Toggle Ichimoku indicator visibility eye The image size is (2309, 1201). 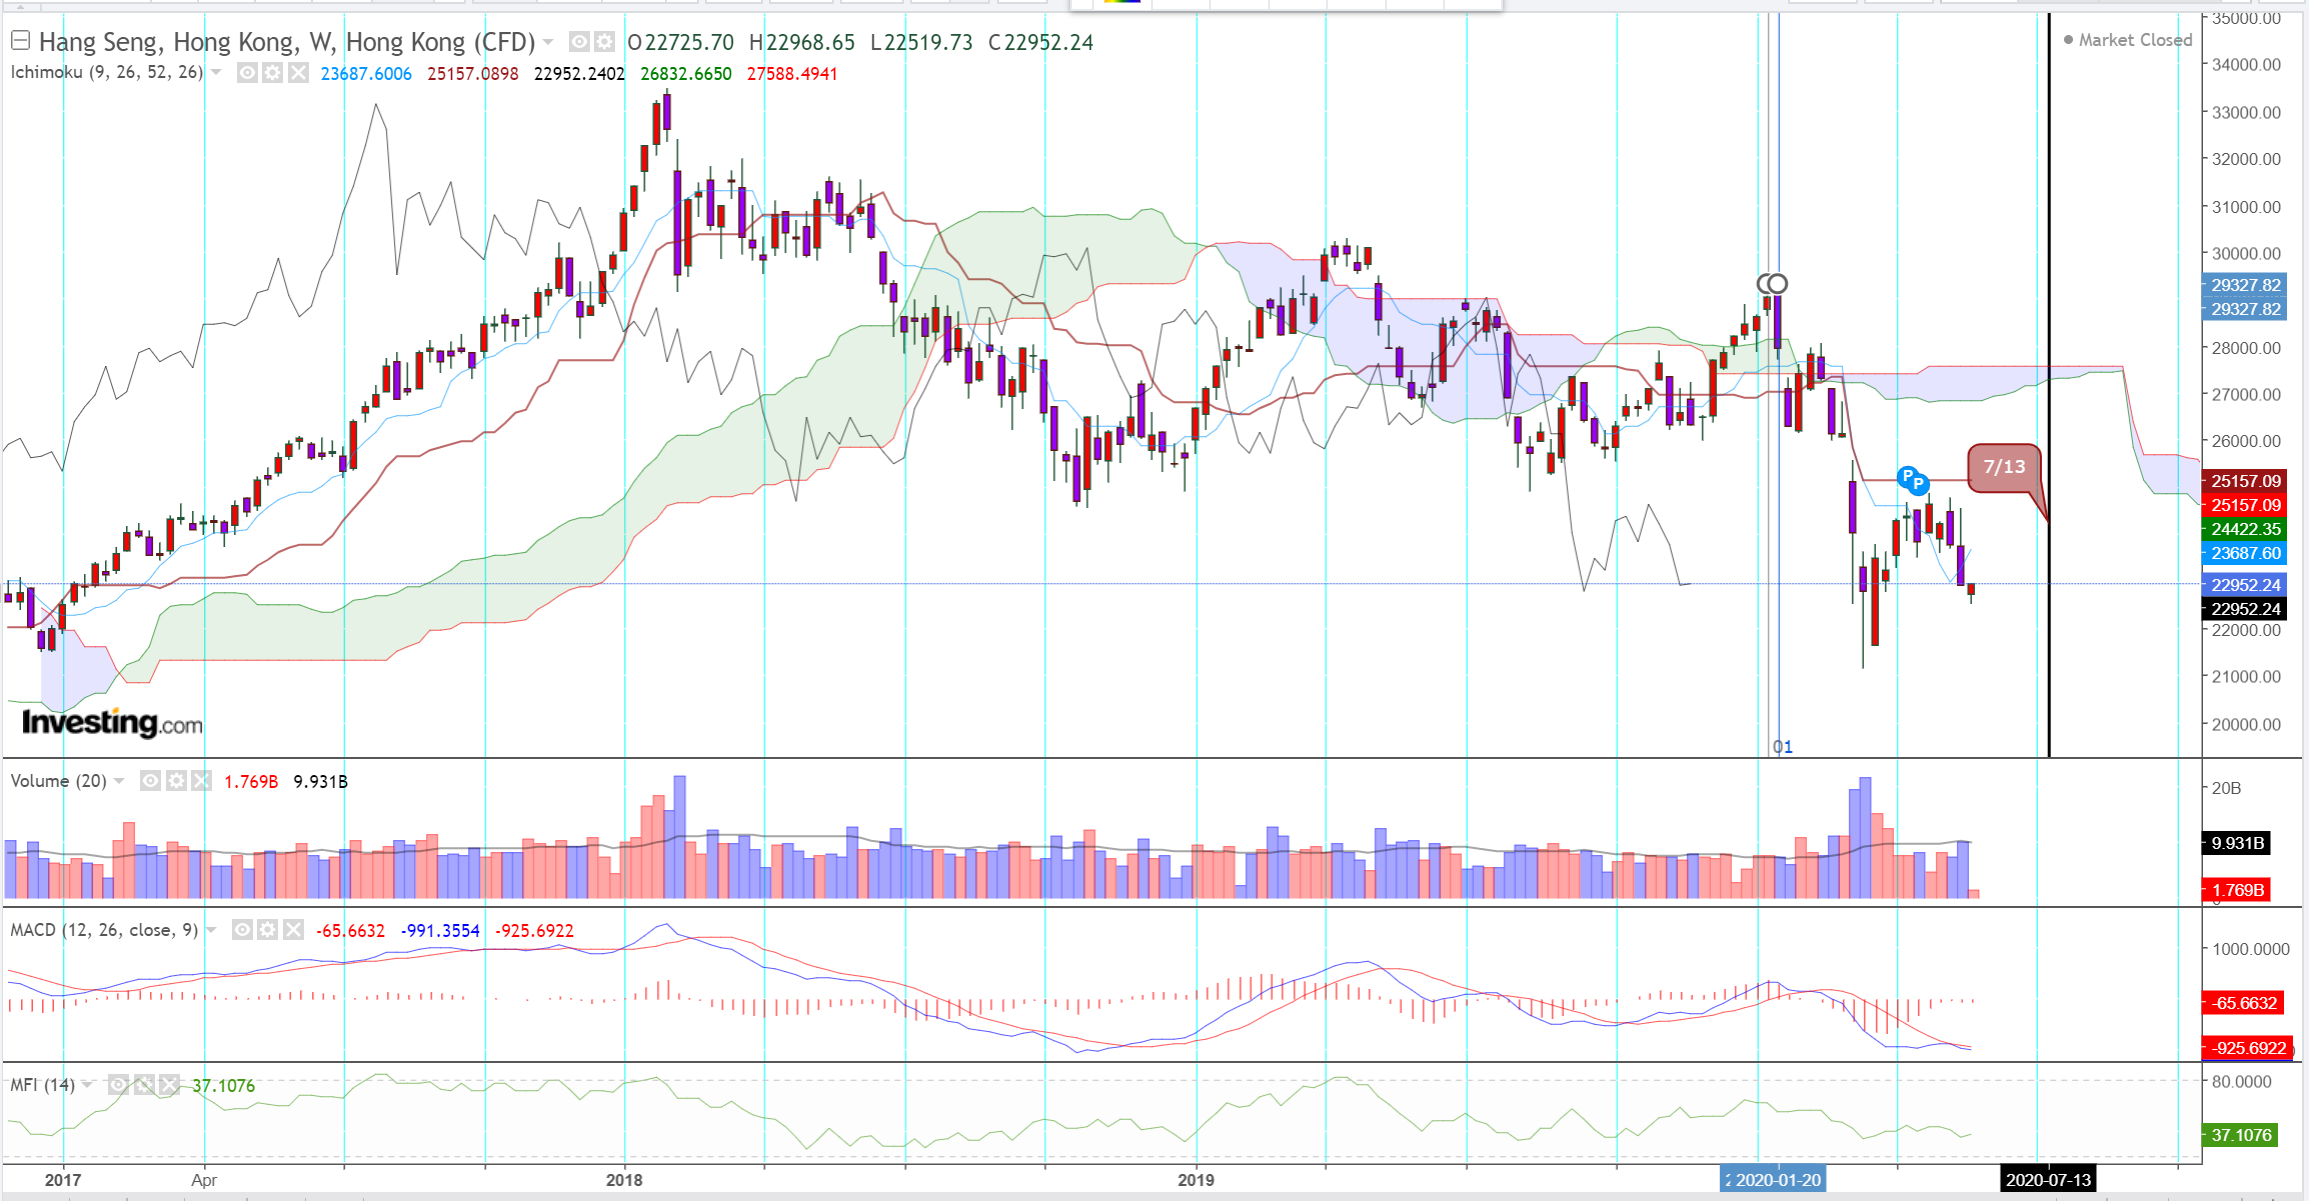tap(247, 73)
